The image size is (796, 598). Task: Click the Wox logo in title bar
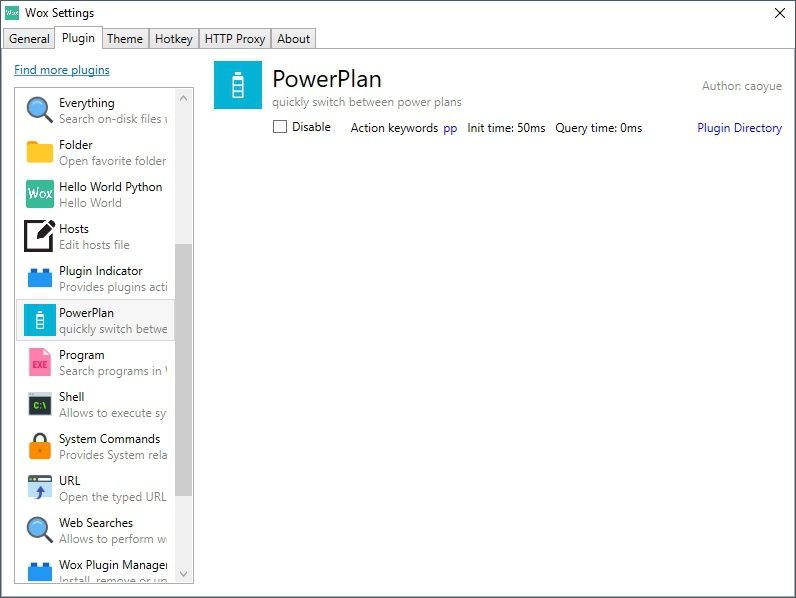pos(12,13)
